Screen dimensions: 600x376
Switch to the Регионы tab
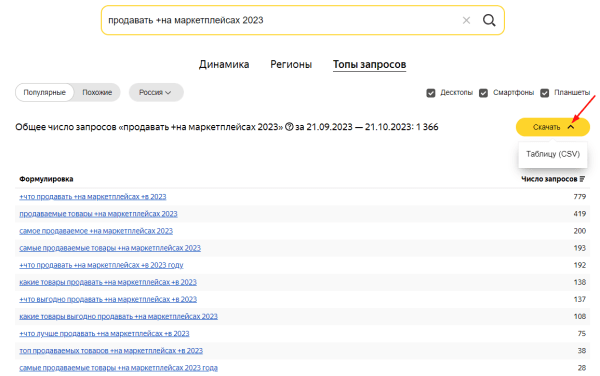(x=291, y=64)
